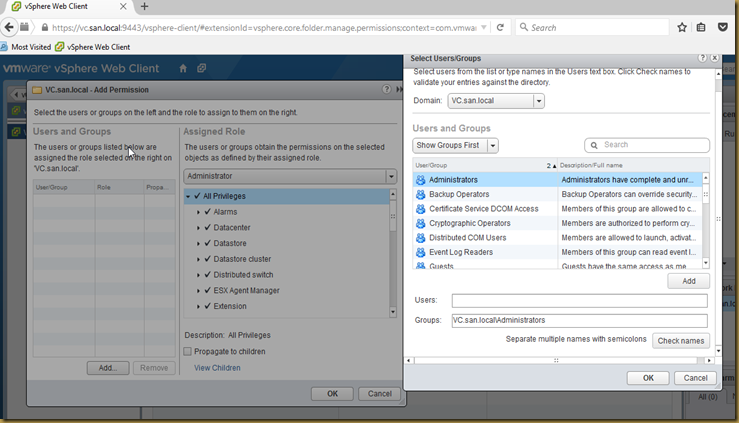739x423 pixels.
Task: Click Event Log Readers group icon
Action: click(420, 252)
